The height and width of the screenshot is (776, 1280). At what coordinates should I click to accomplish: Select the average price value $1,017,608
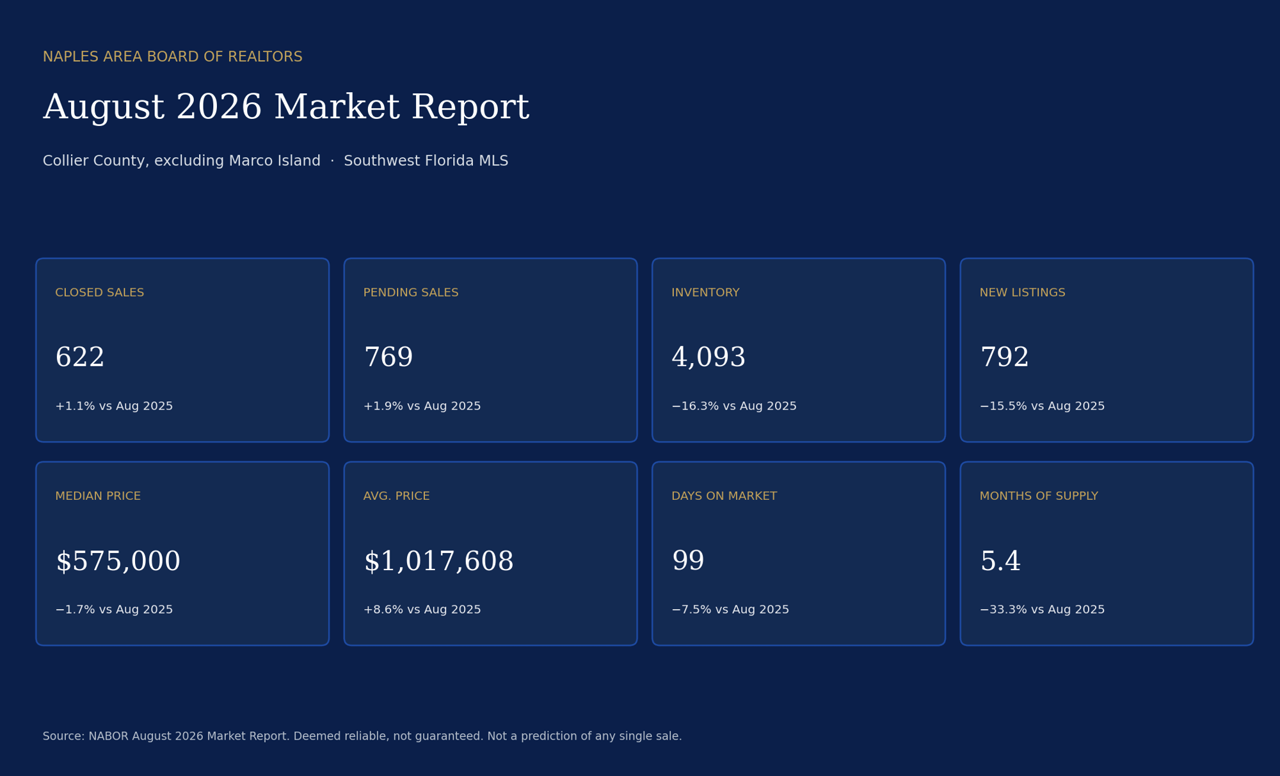tap(438, 562)
